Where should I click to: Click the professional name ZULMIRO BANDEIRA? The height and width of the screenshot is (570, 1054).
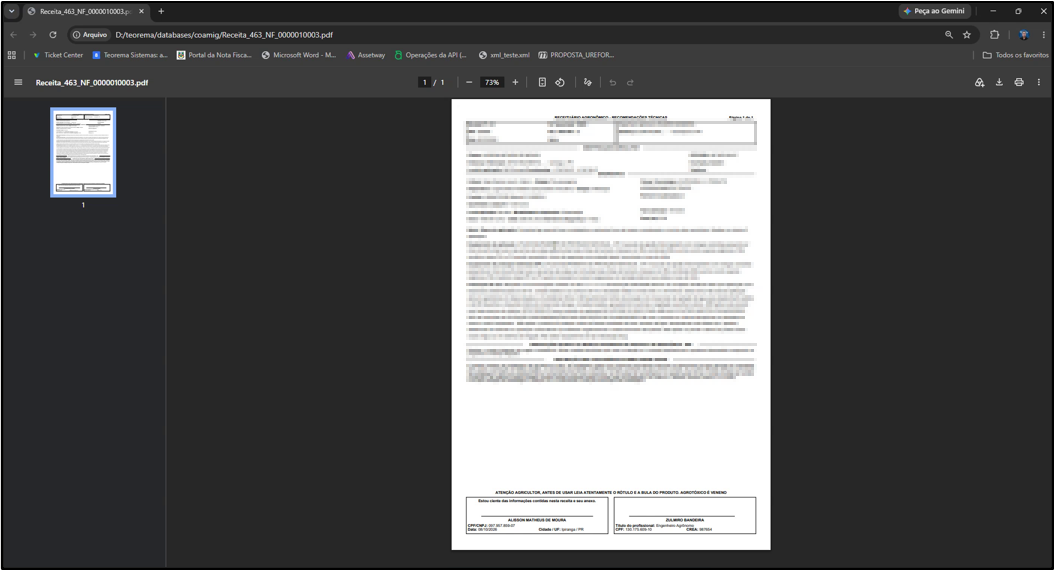684,520
